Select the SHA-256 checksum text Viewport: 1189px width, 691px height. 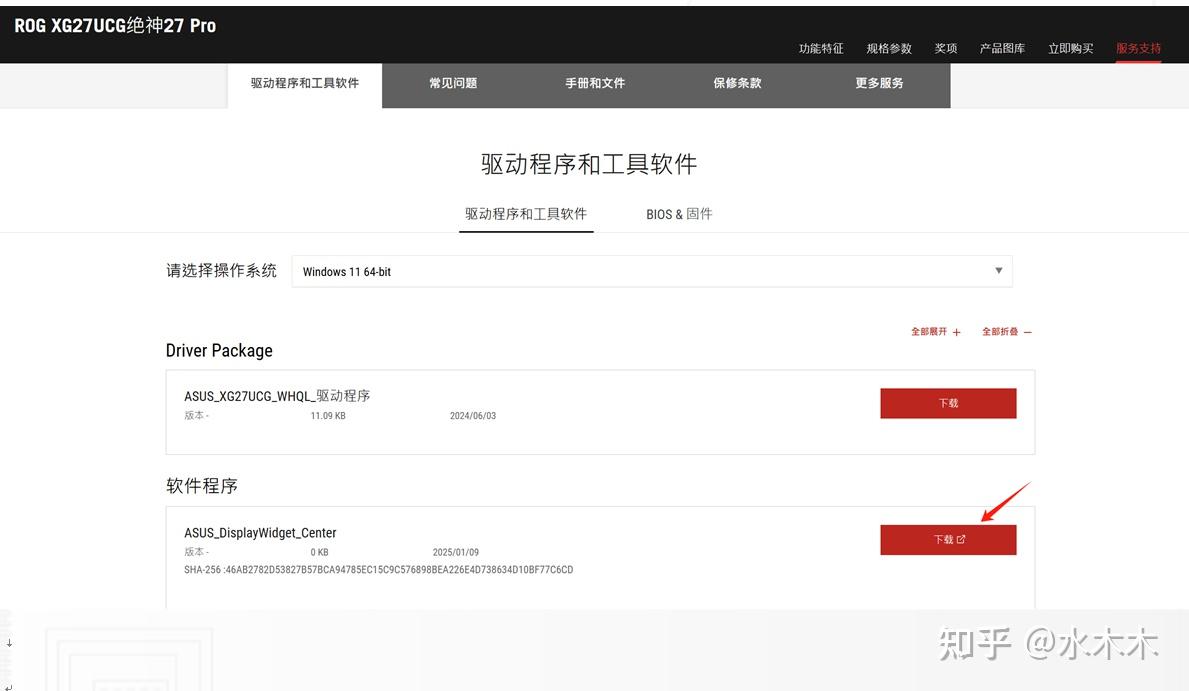click(378, 569)
